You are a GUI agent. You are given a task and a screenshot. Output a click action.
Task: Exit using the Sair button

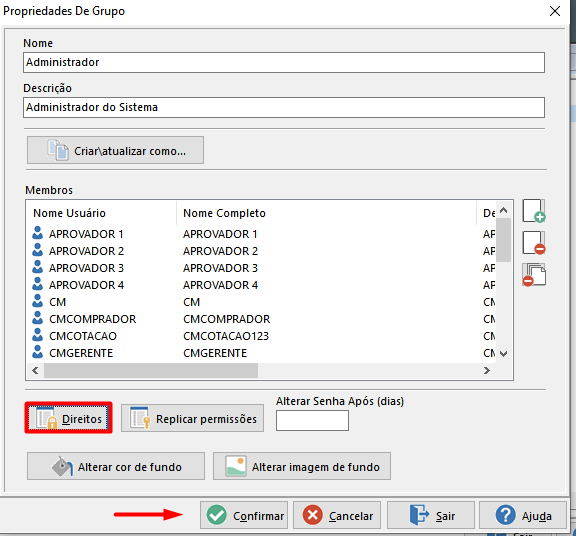[431, 515]
